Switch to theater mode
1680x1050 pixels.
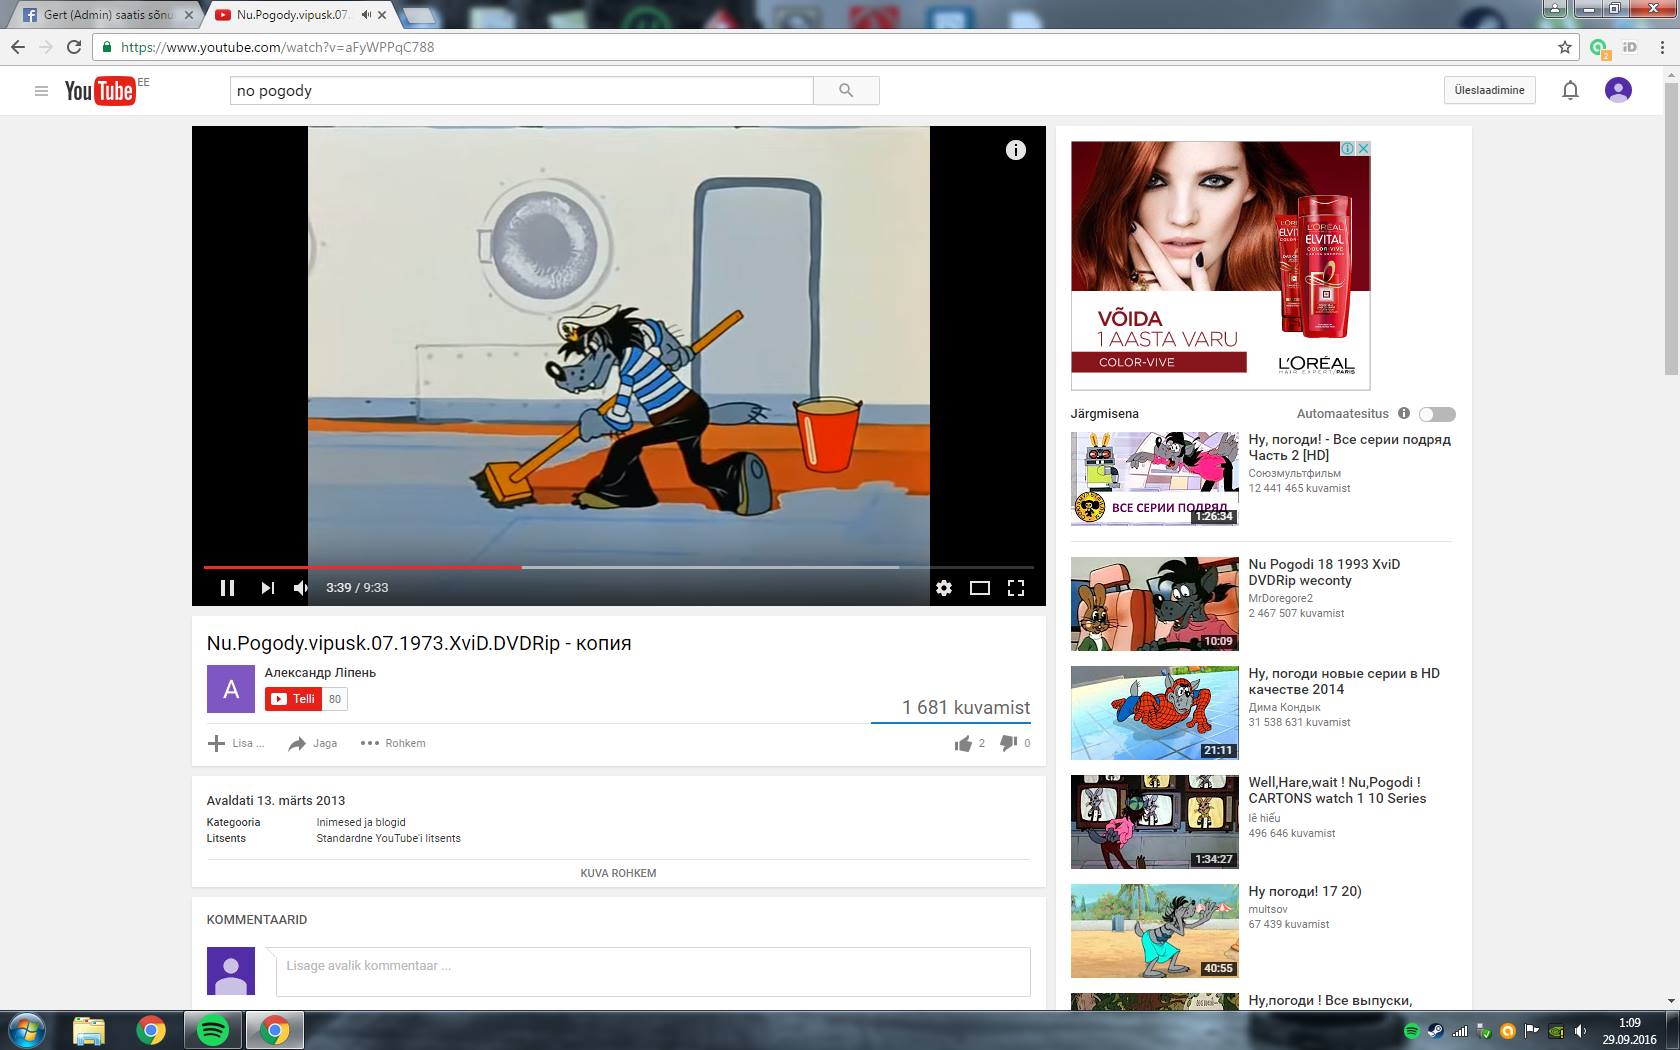click(x=980, y=588)
